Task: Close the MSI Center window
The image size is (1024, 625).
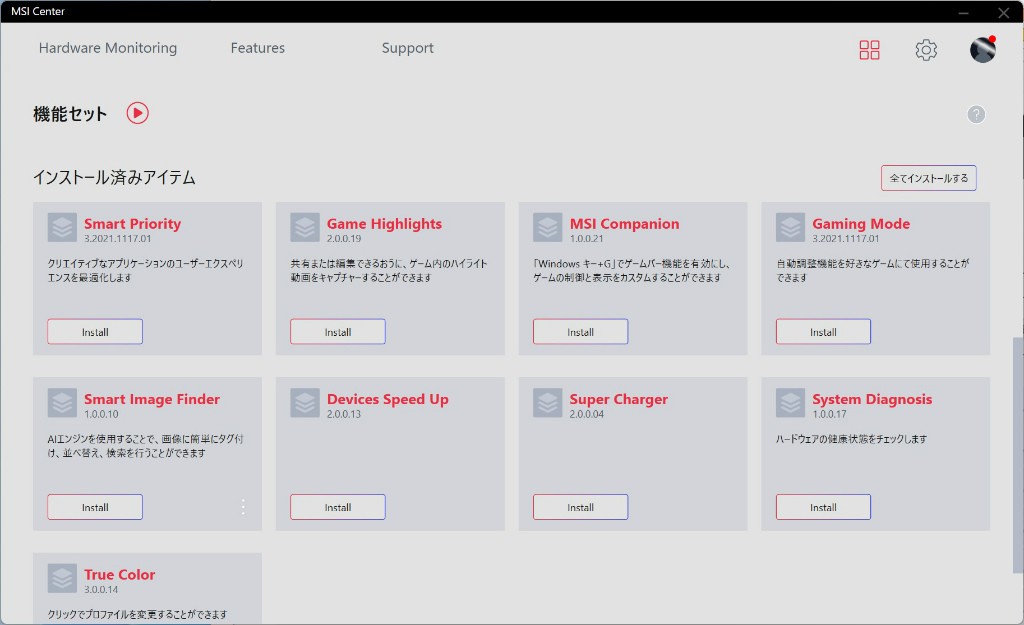Action: [x=1003, y=12]
